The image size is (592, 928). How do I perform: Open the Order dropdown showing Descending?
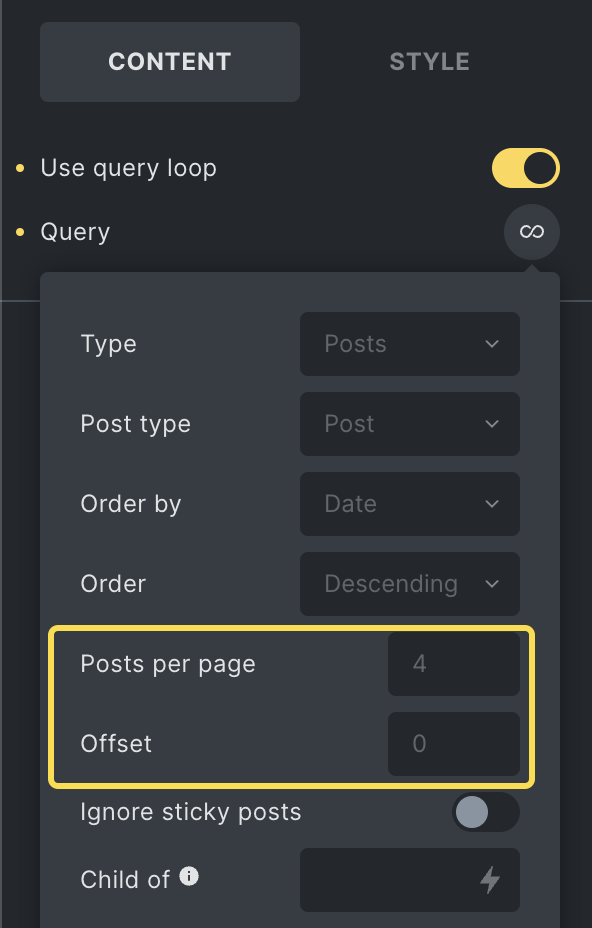click(x=410, y=584)
